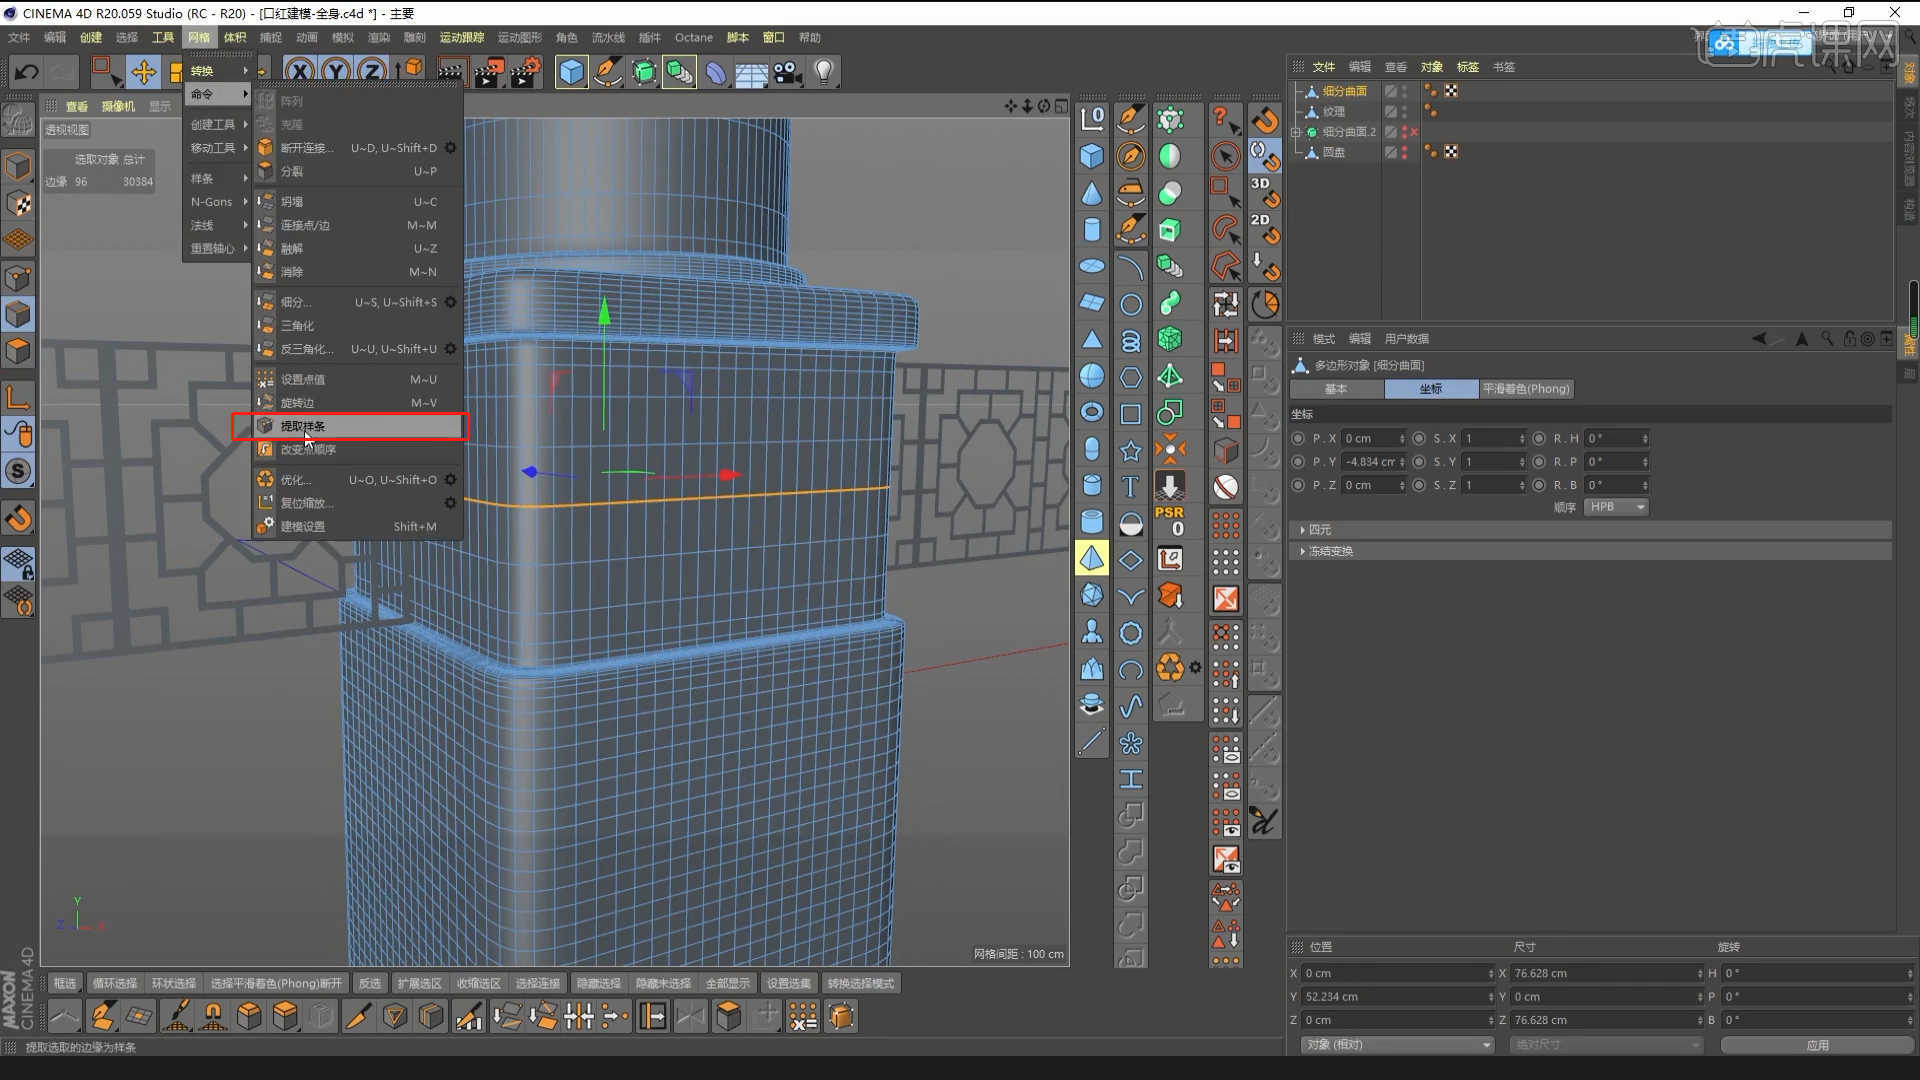This screenshot has height=1080, width=1920.
Task: Choose 提取样条 from the command menu
Action: (x=358, y=426)
